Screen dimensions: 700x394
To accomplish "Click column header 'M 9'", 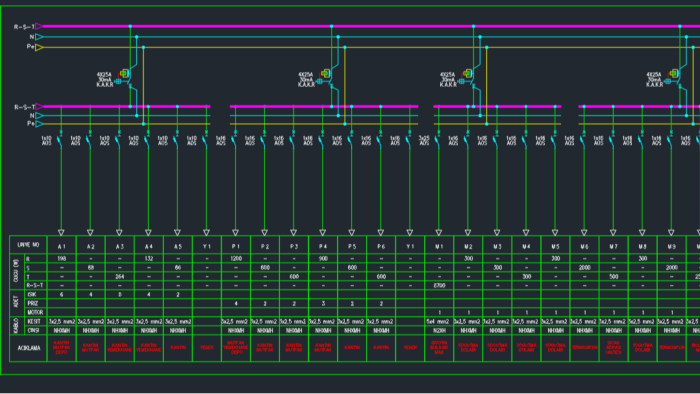I will (671, 246).
